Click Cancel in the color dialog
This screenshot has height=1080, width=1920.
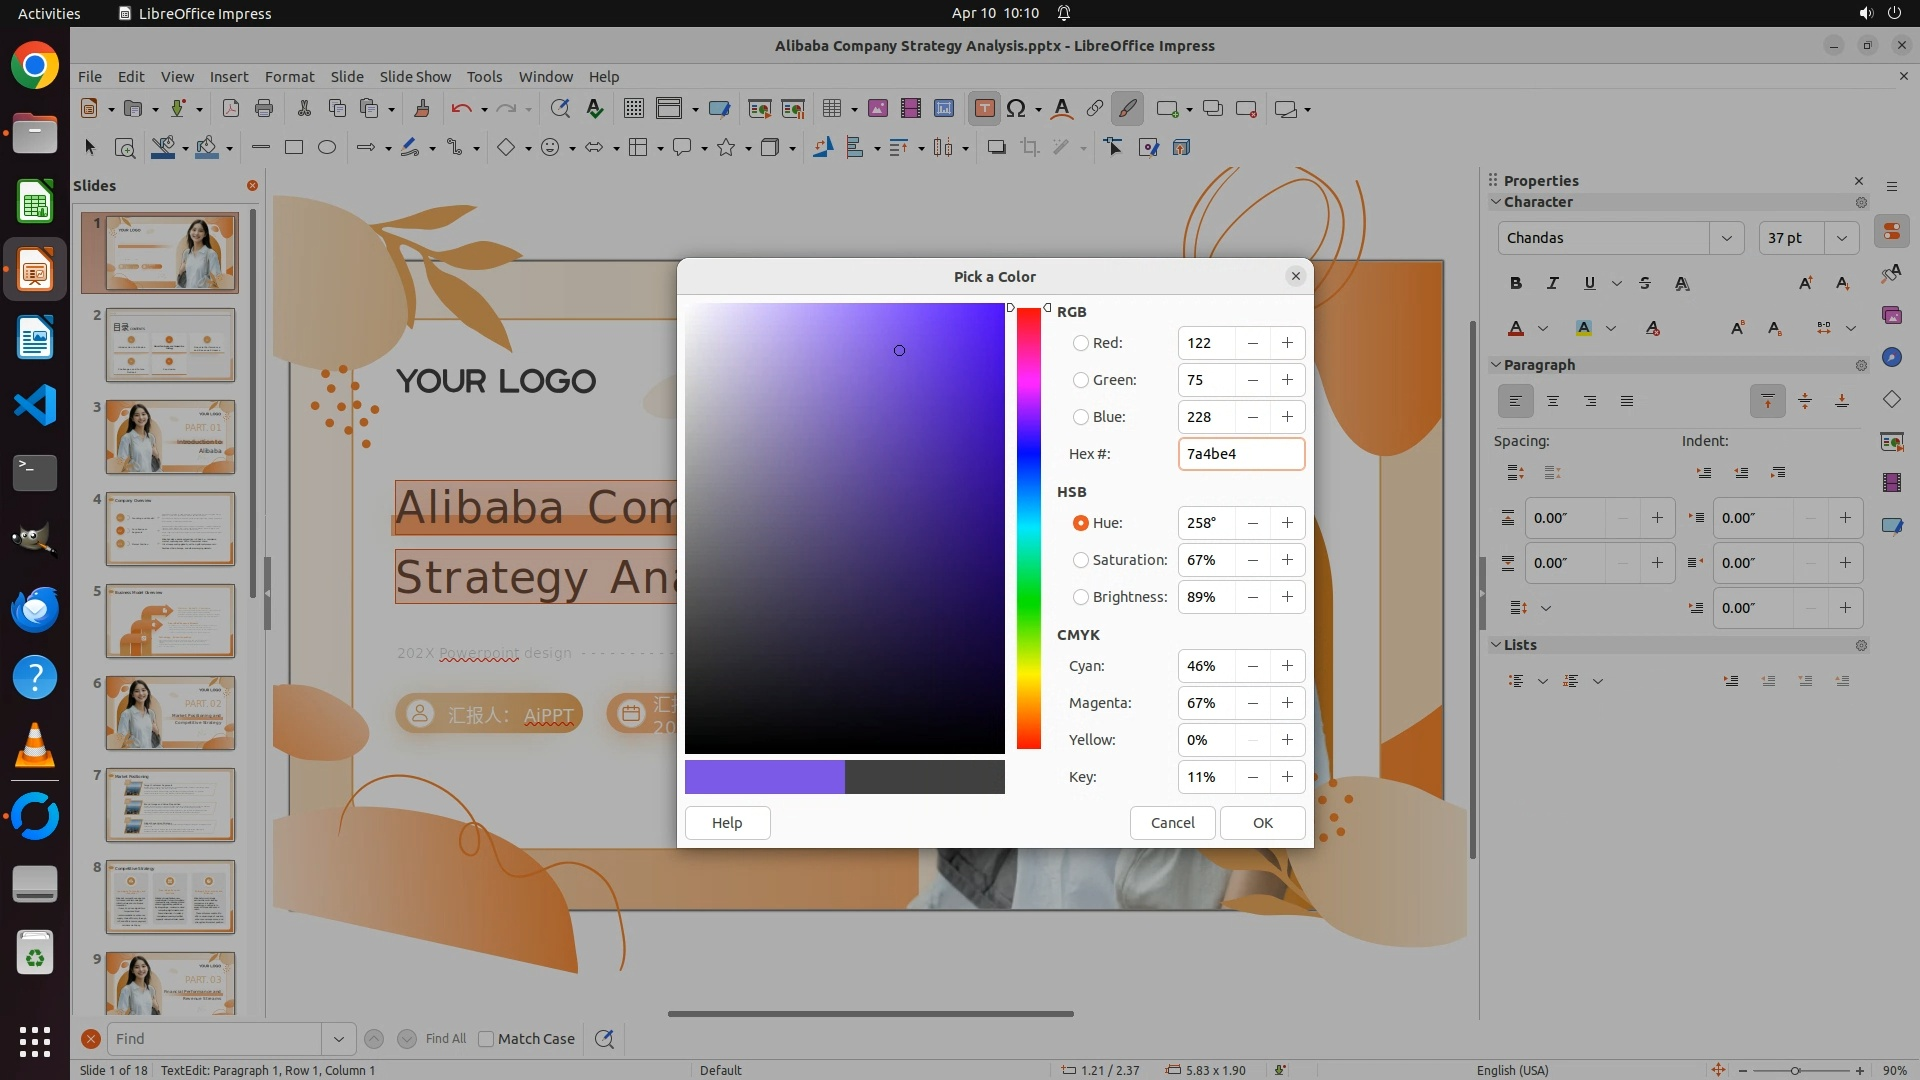coord(1172,823)
